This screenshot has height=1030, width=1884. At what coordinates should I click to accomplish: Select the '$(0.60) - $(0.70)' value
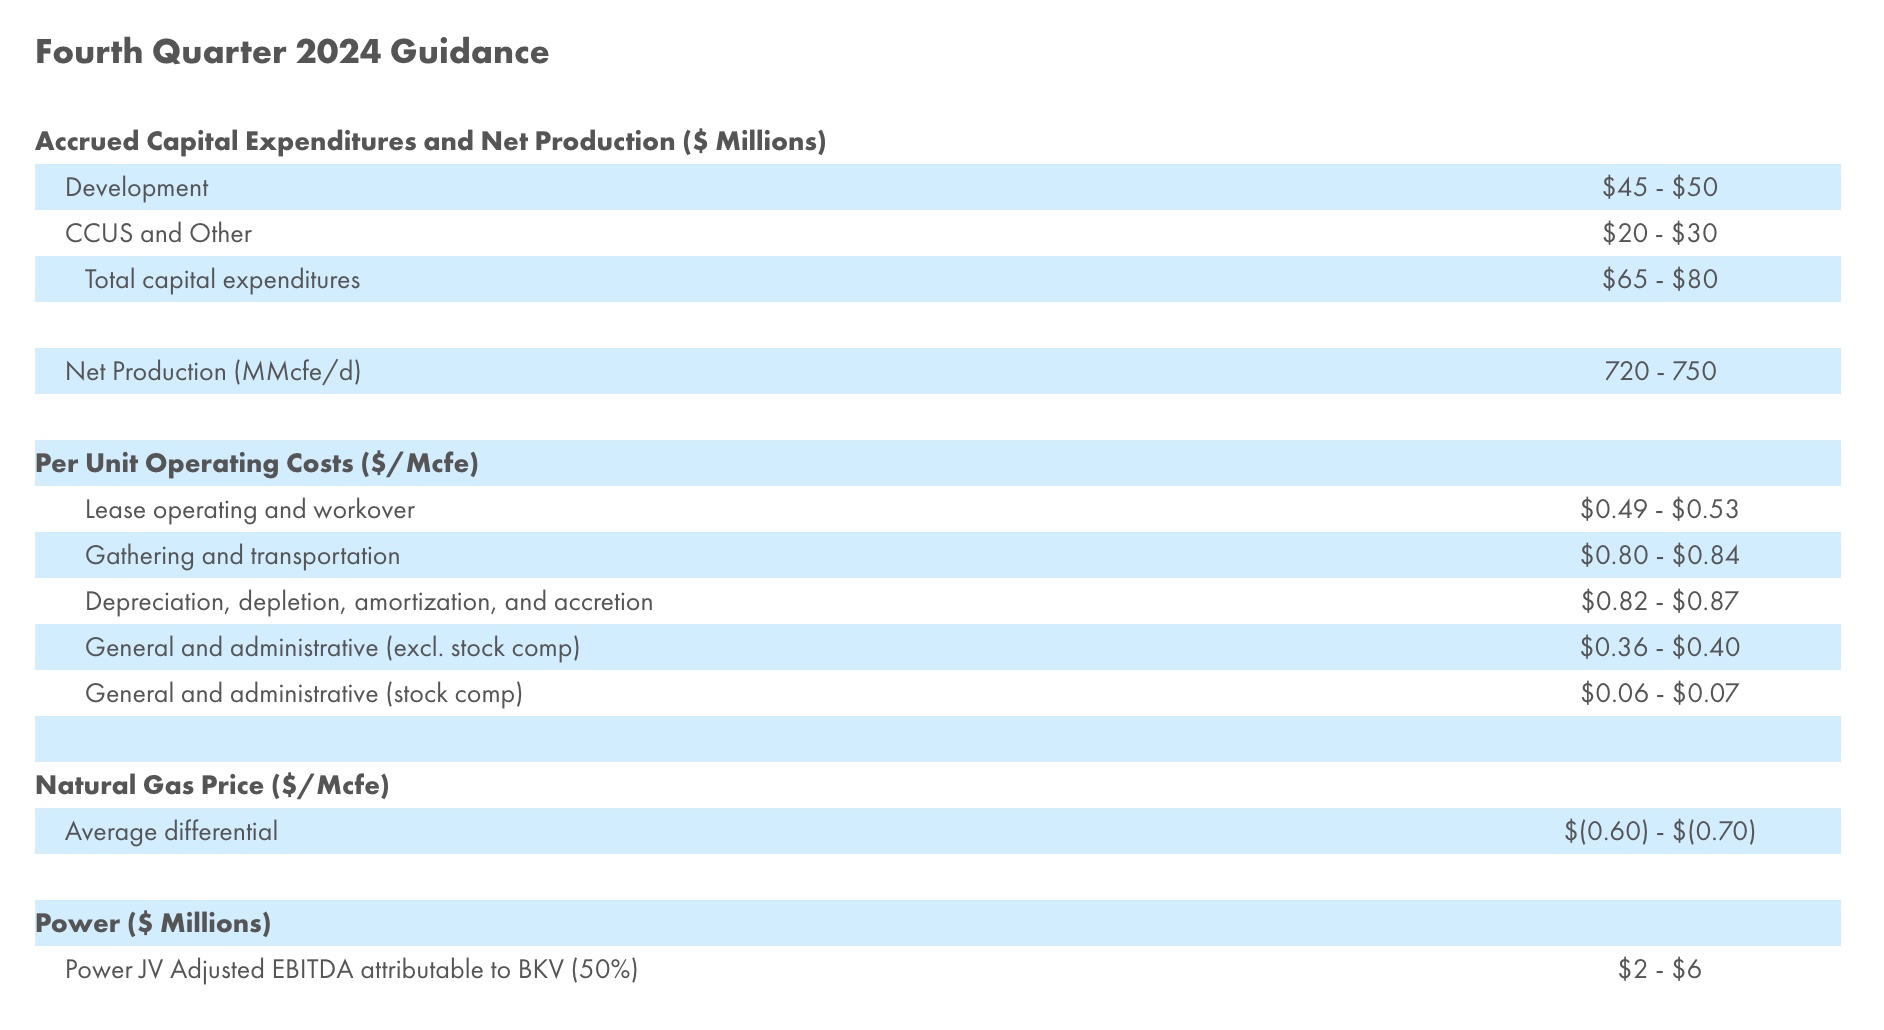(1660, 831)
